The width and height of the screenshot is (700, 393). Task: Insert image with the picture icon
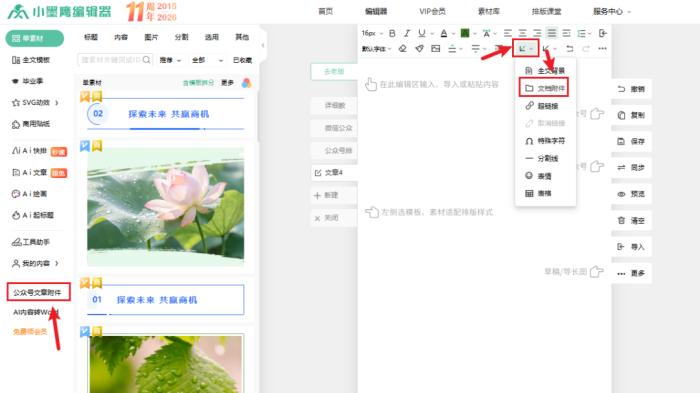point(436,49)
